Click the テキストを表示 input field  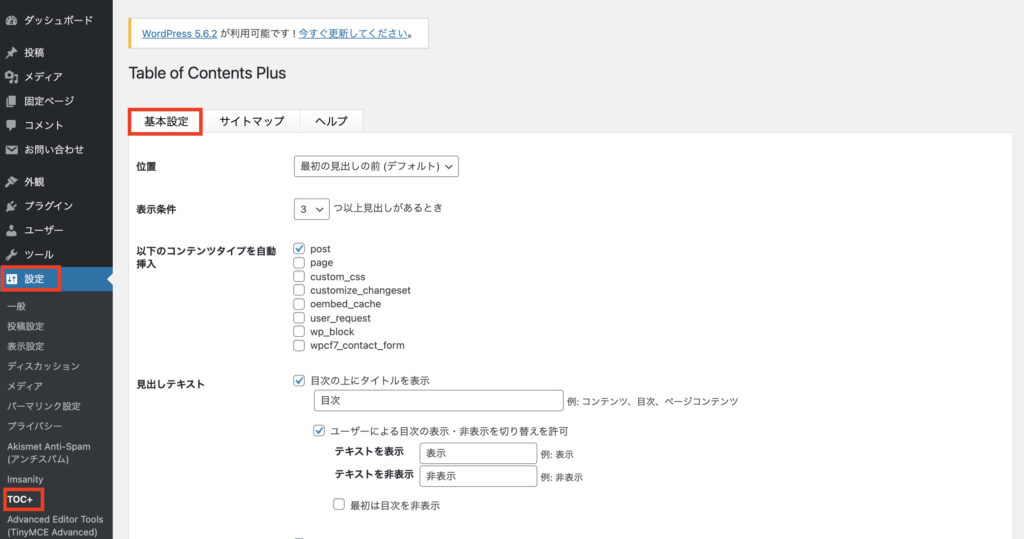pos(478,453)
